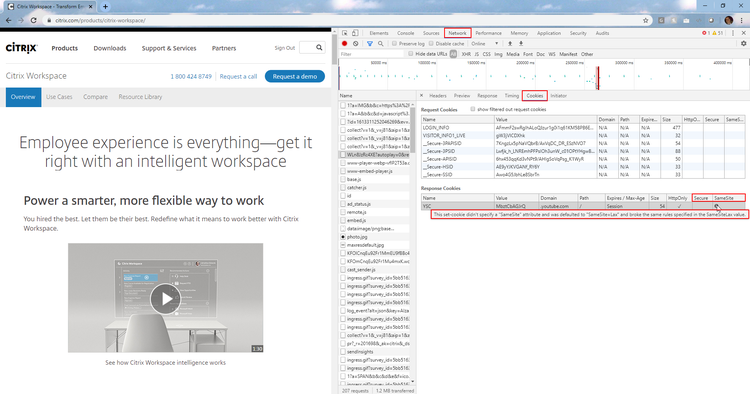Select the Use Cases page tab

pos(59,97)
